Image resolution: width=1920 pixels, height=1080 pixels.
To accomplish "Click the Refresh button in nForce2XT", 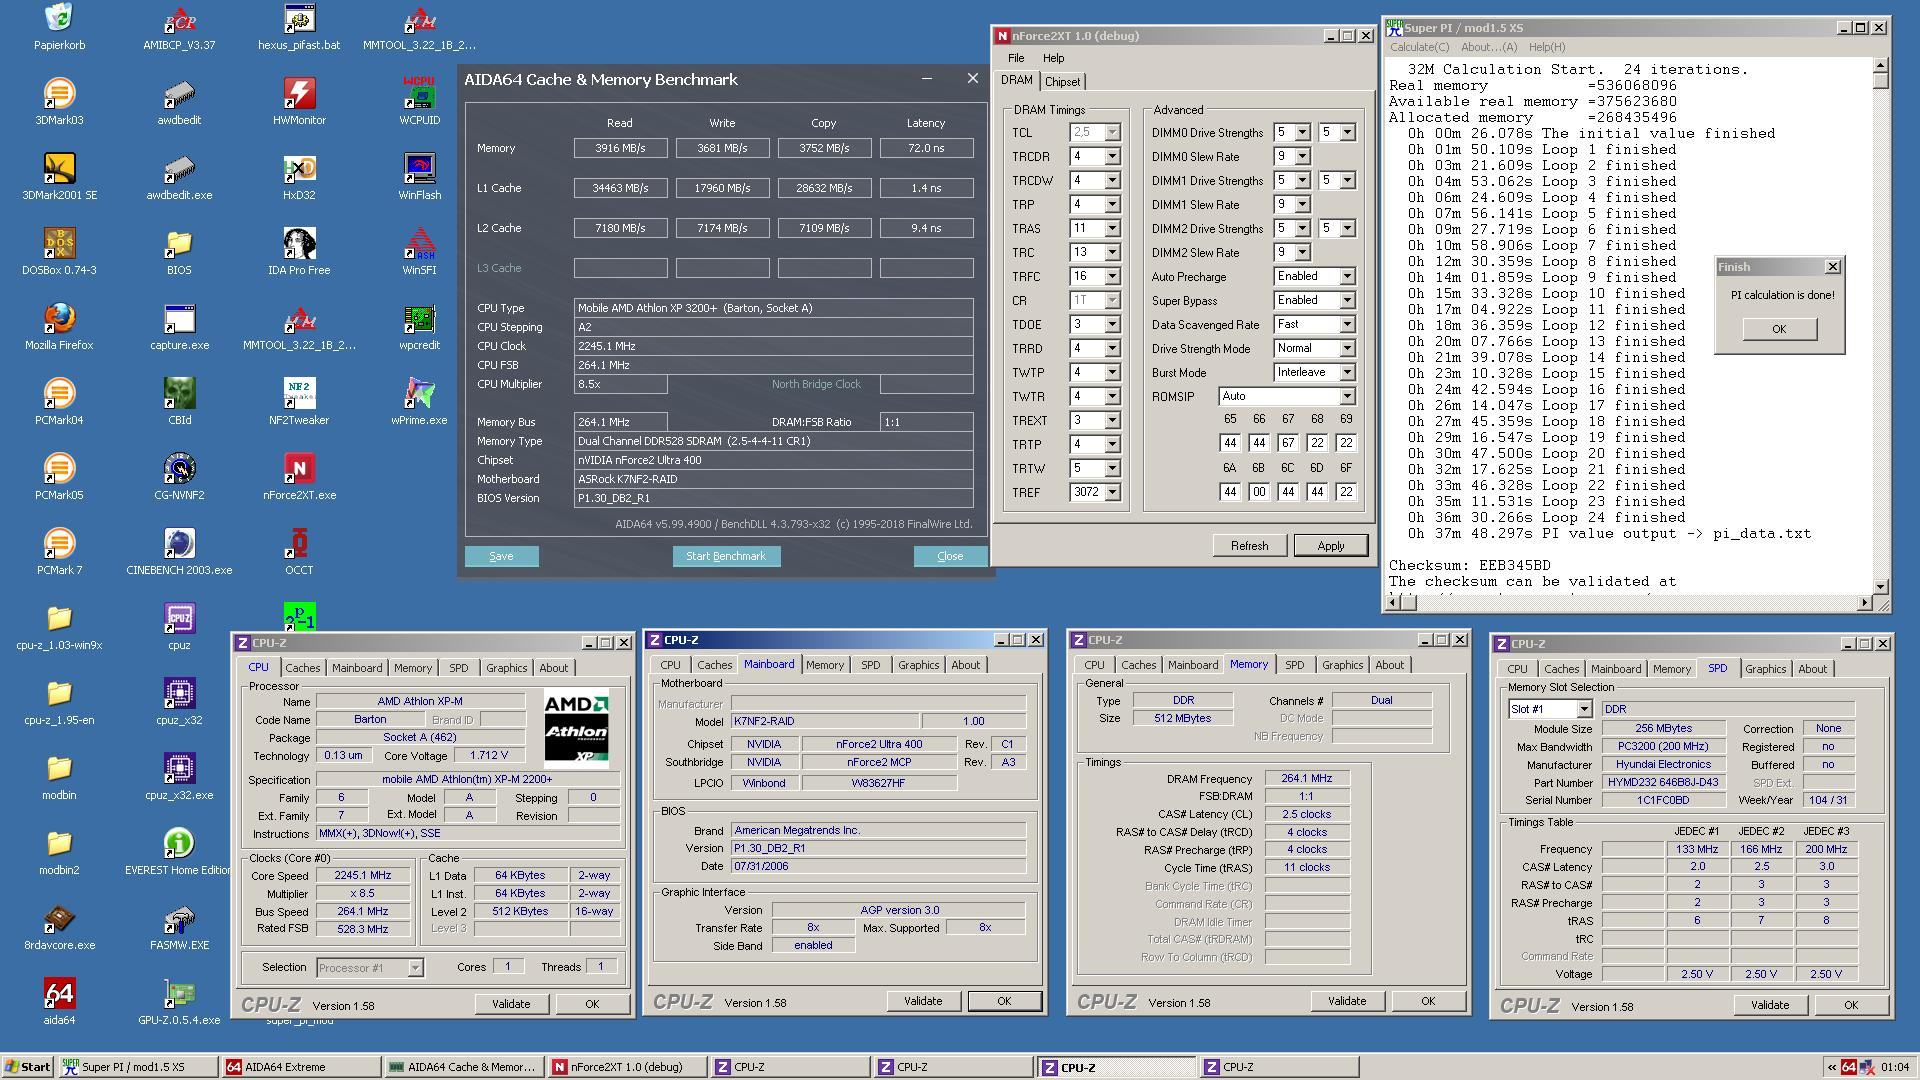I will 1249,546.
